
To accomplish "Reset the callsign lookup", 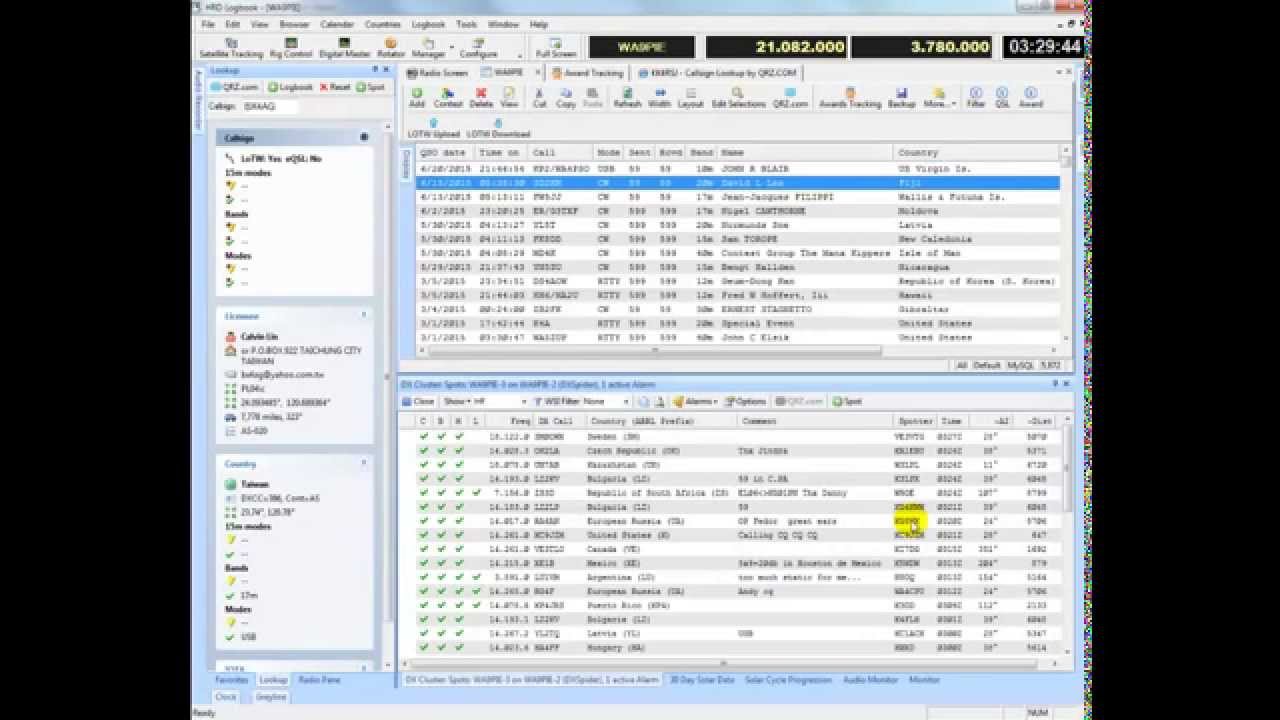I will (336, 87).
